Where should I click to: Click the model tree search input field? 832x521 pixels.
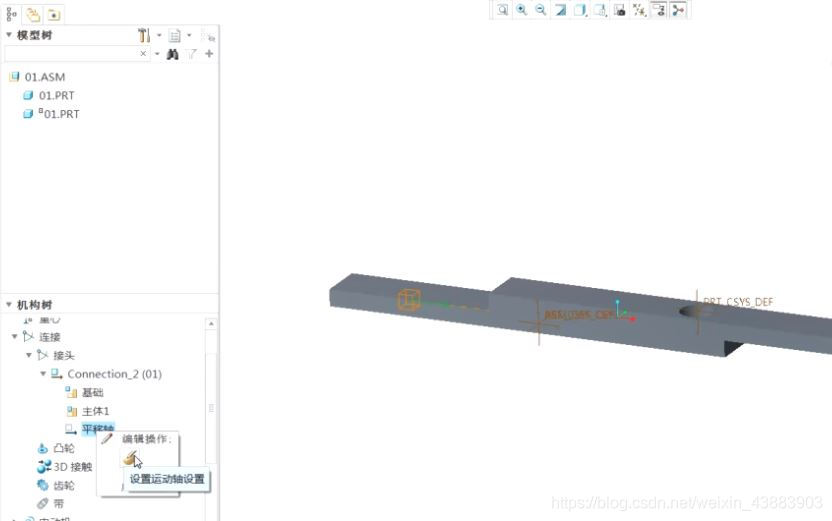[70, 54]
